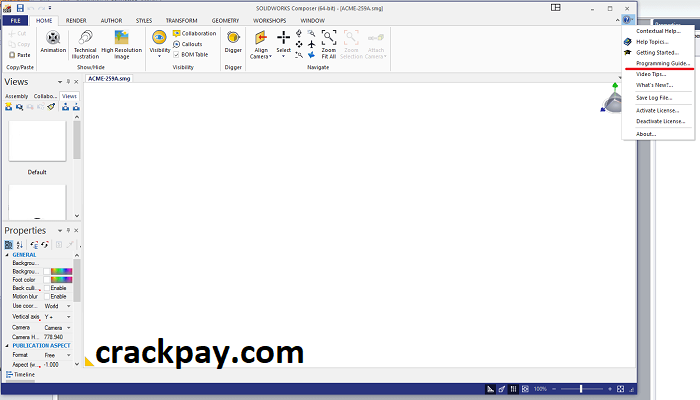Click the broom clean-up icon in Views toolbar
The width and height of the screenshot is (700, 400).
pyautogui.click(x=51, y=107)
